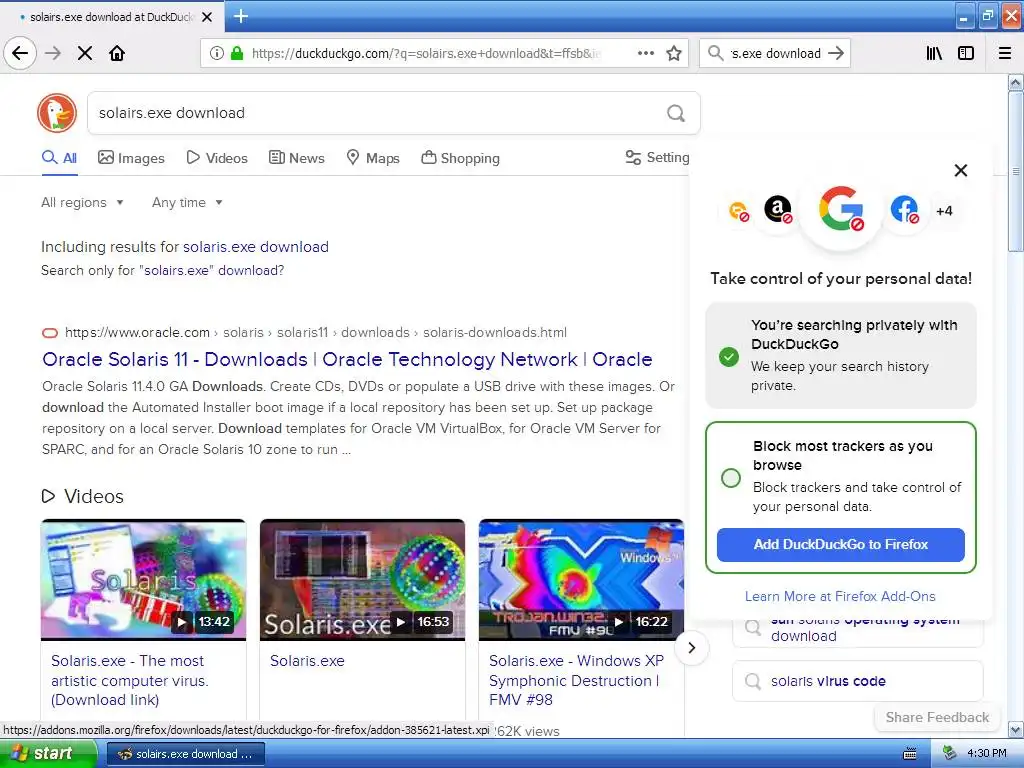1024x768 pixels.
Task: Click the DuckDuckGo duck logo
Action: click(x=57, y=112)
